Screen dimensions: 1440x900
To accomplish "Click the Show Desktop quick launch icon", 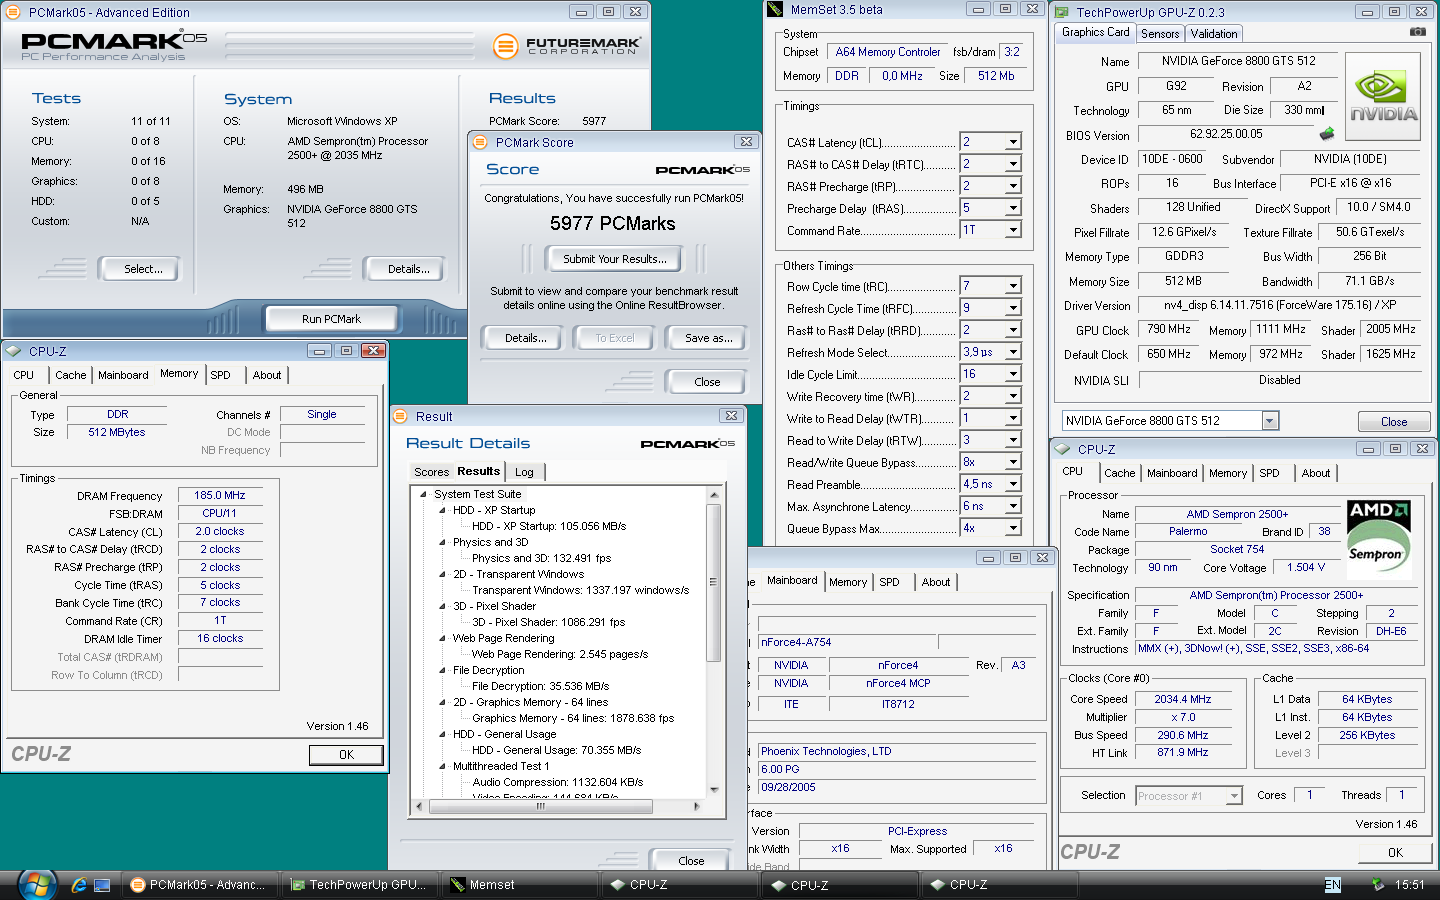I will [x=102, y=885].
